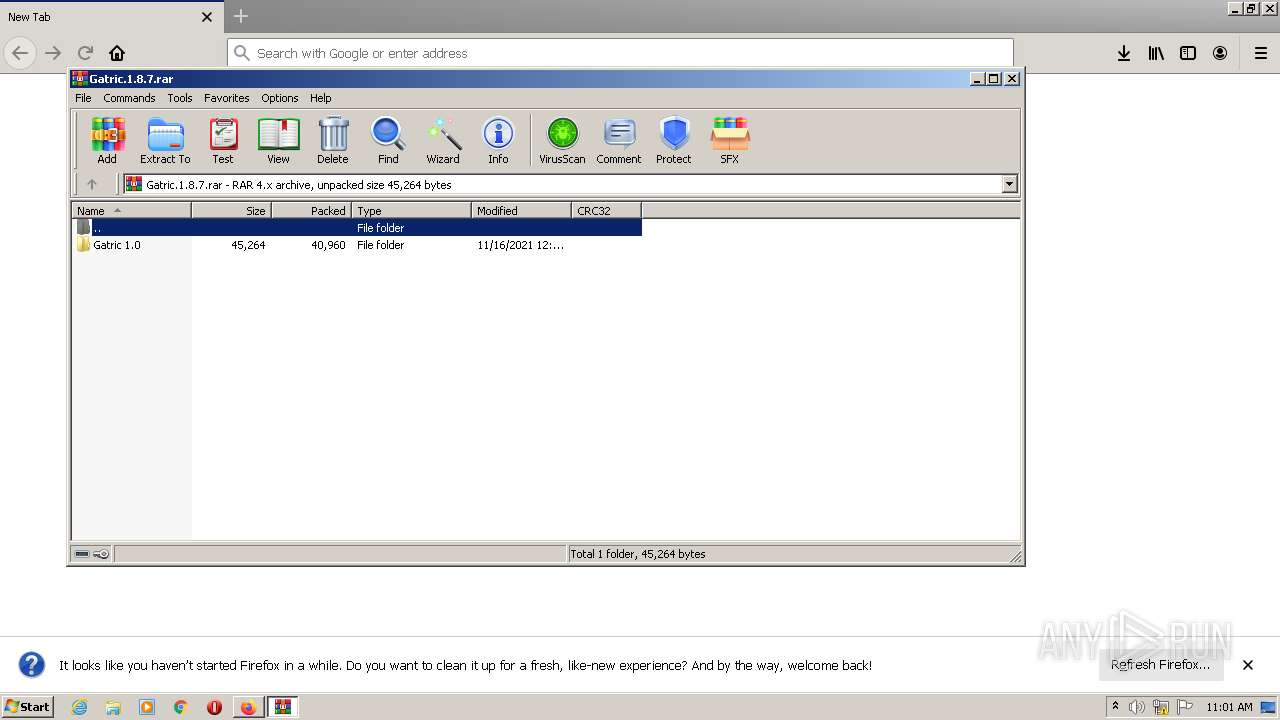Screen dimensions: 1280x720
Task: Start VirusScan on the archive
Action: [x=562, y=140]
